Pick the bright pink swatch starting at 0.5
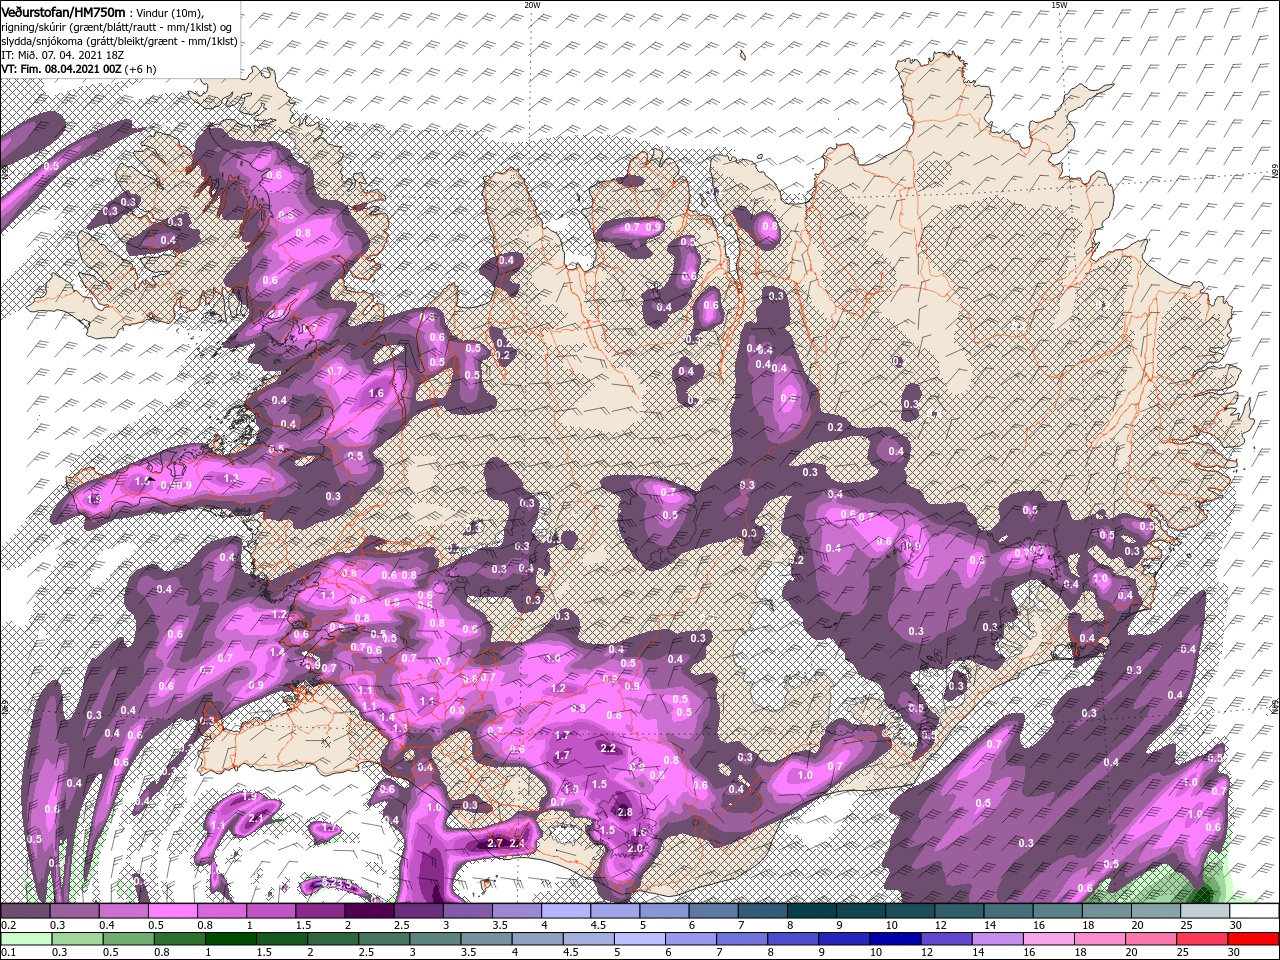The image size is (1280, 960). (172, 911)
